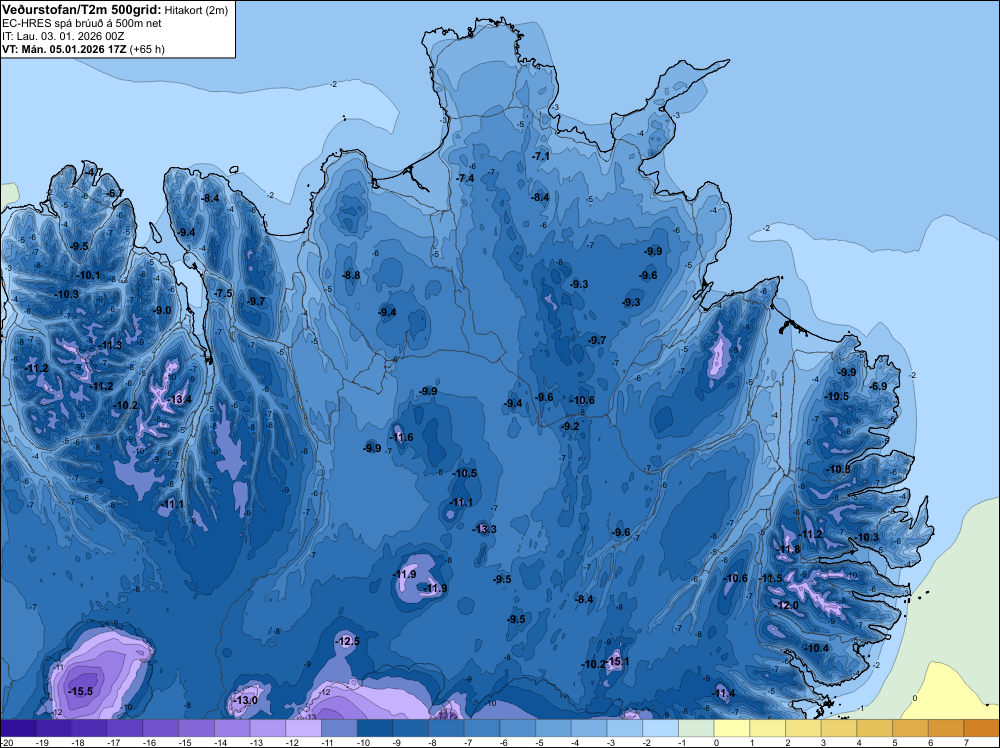
Task: Click the -7.5 temperature label
Action: 223,293
